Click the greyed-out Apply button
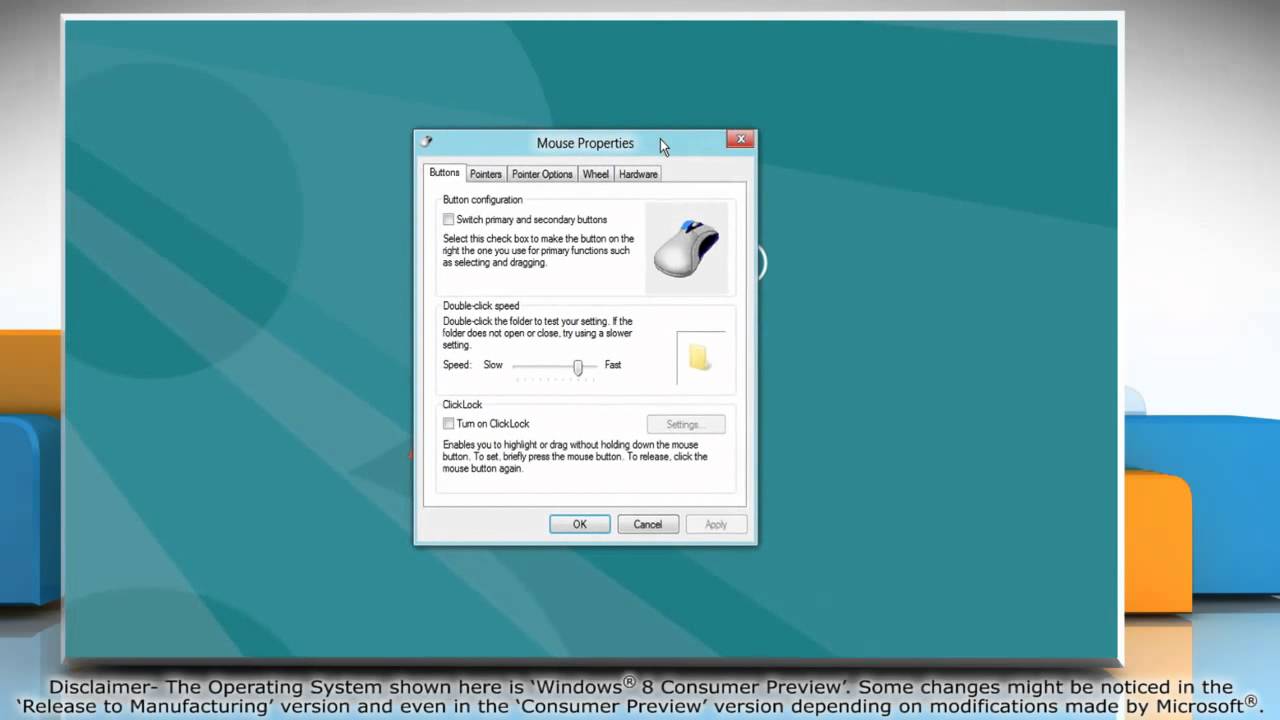 coord(716,524)
